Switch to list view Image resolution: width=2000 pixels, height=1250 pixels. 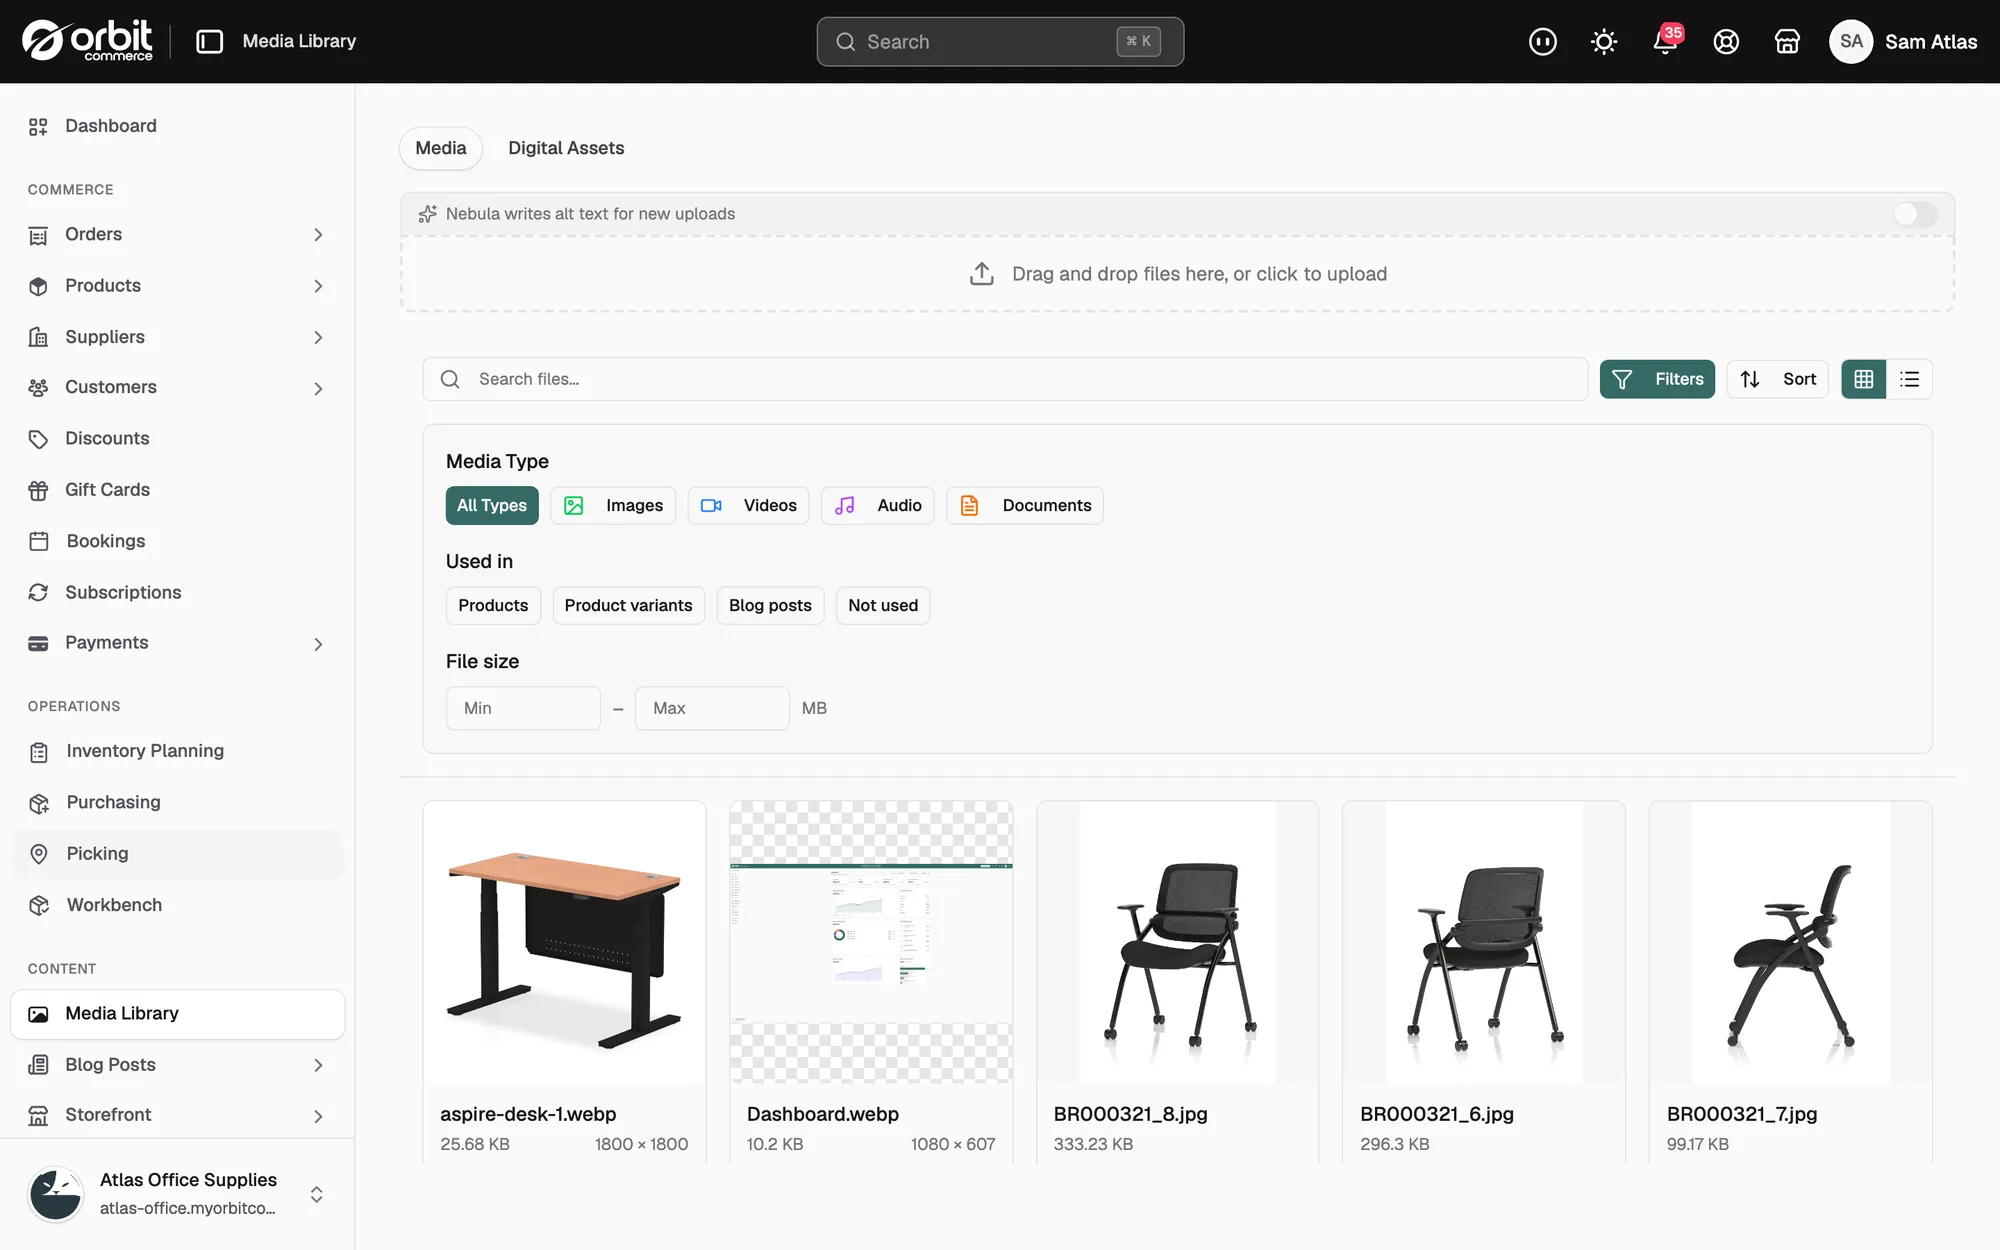[x=1910, y=379]
